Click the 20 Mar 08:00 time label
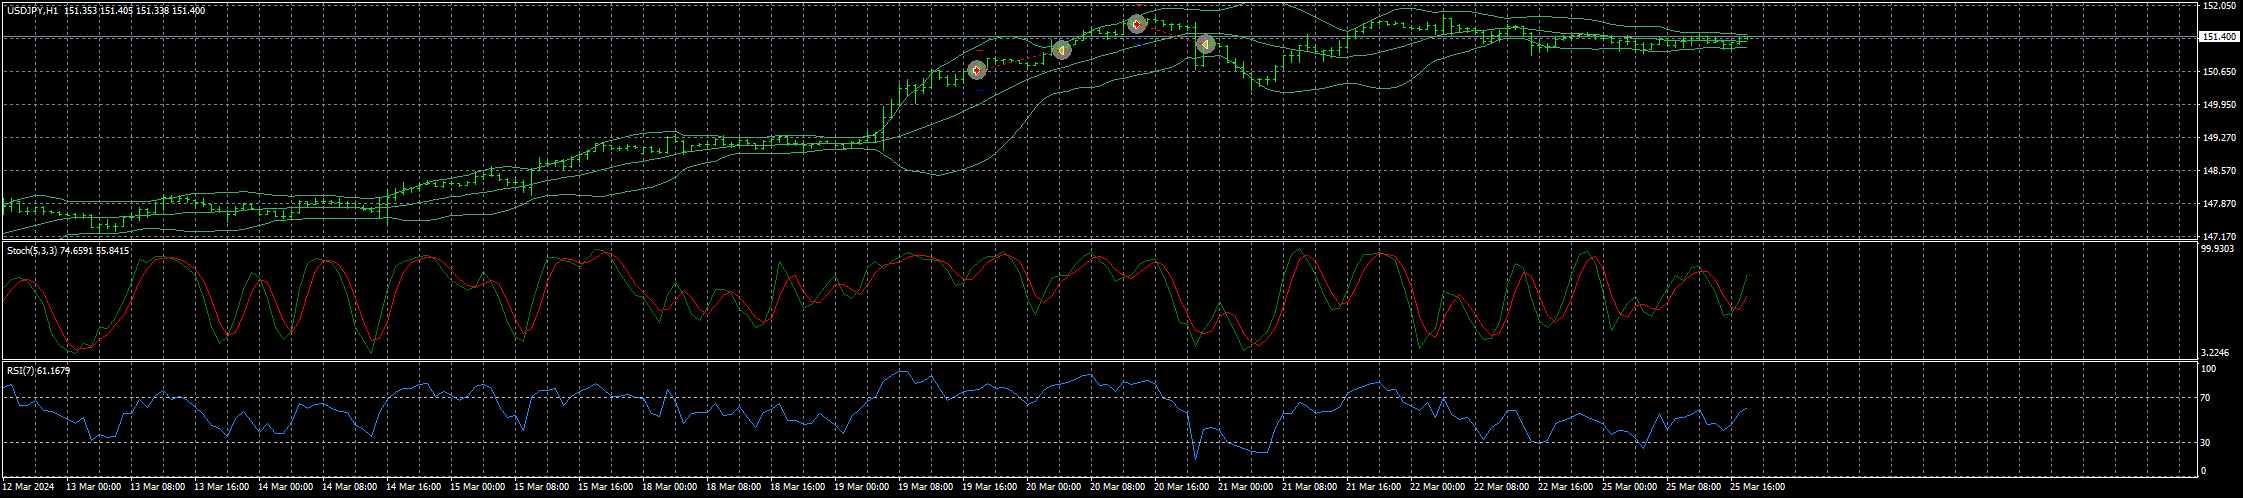The height and width of the screenshot is (498, 2243). tap(1117, 487)
